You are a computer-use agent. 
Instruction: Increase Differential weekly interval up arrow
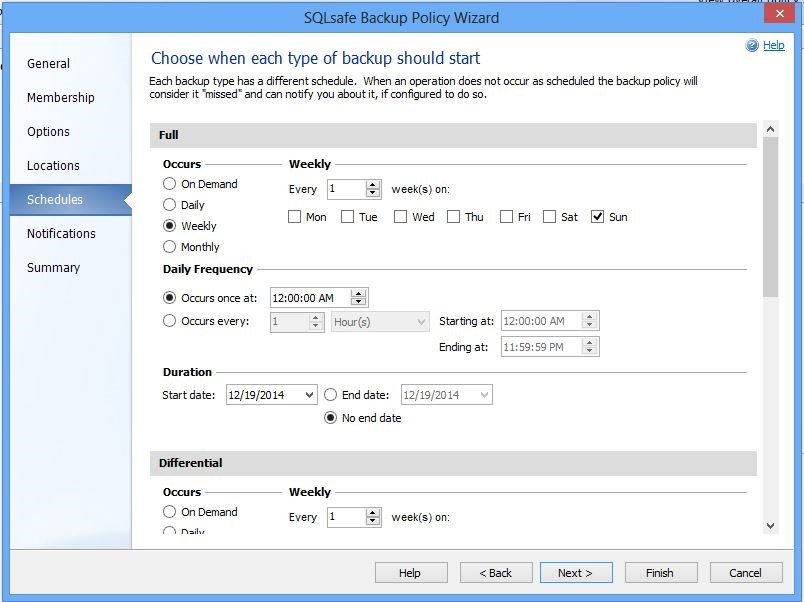(373, 513)
